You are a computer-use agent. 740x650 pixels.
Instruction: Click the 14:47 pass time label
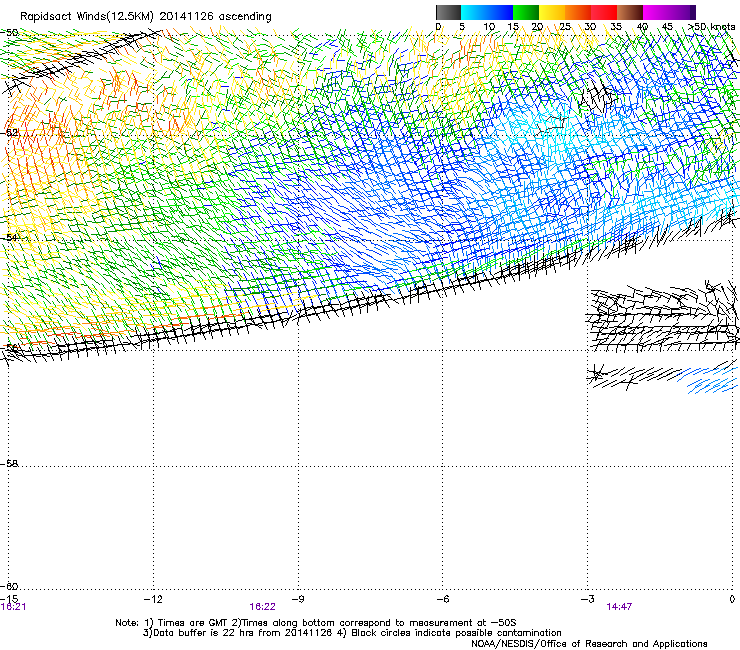tap(619, 607)
